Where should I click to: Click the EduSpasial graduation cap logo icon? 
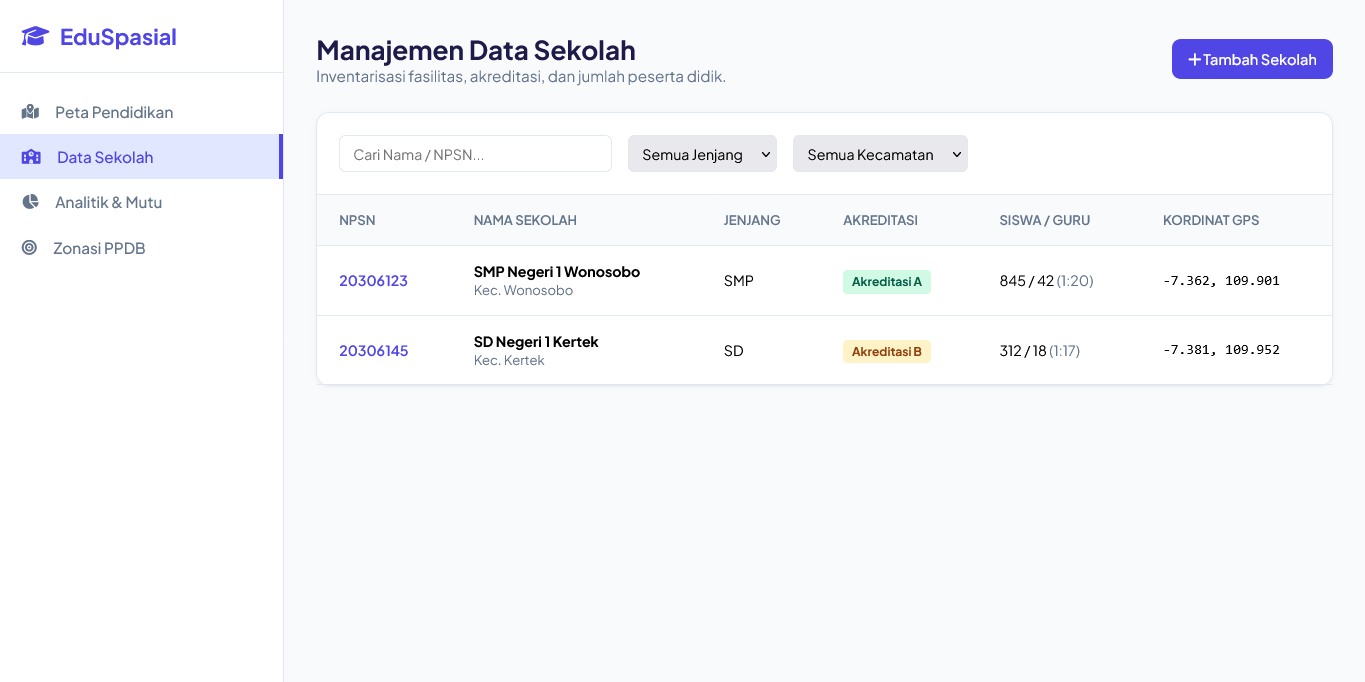[x=35, y=37]
